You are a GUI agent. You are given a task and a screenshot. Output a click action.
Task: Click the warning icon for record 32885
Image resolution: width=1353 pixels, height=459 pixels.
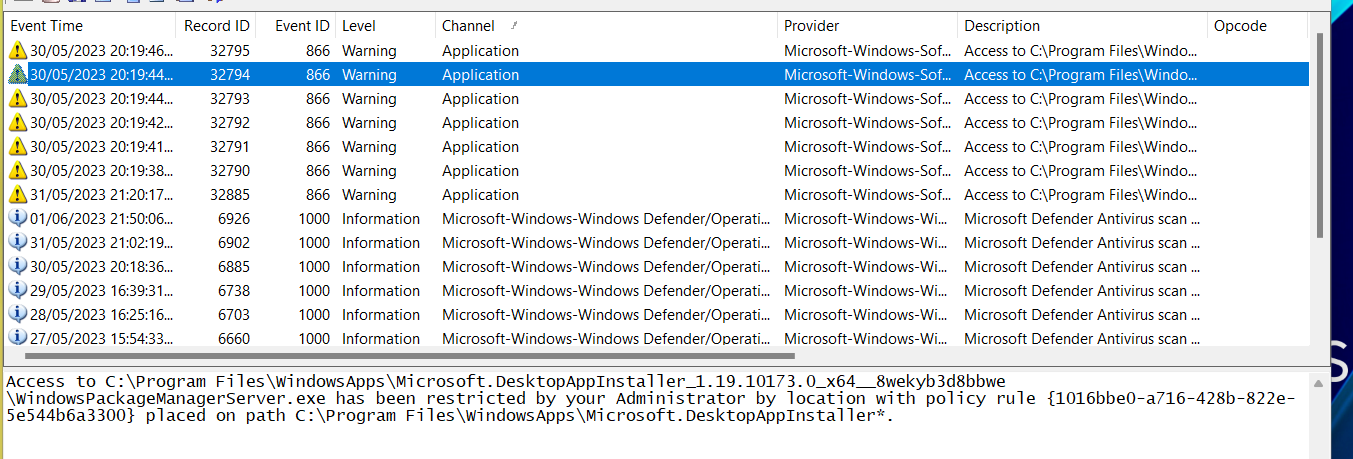[18, 195]
